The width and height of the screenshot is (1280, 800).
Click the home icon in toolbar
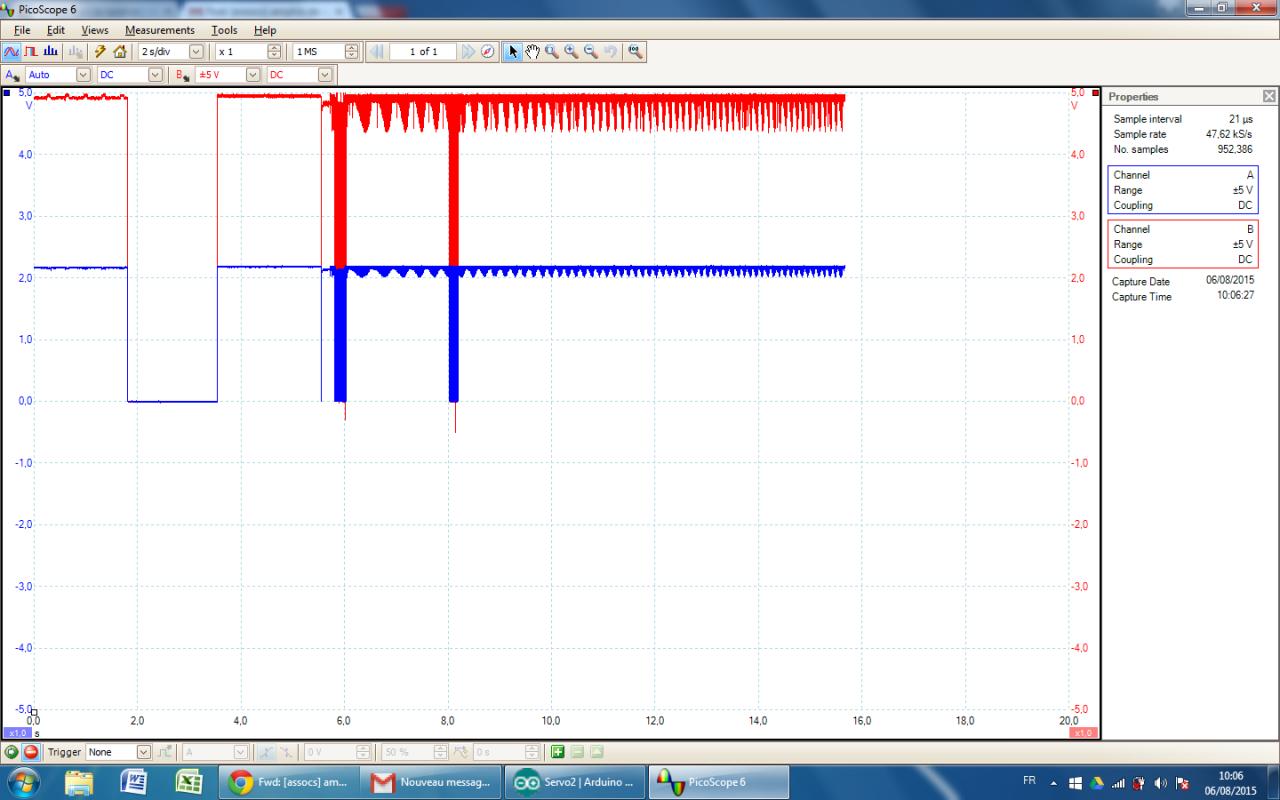click(120, 51)
